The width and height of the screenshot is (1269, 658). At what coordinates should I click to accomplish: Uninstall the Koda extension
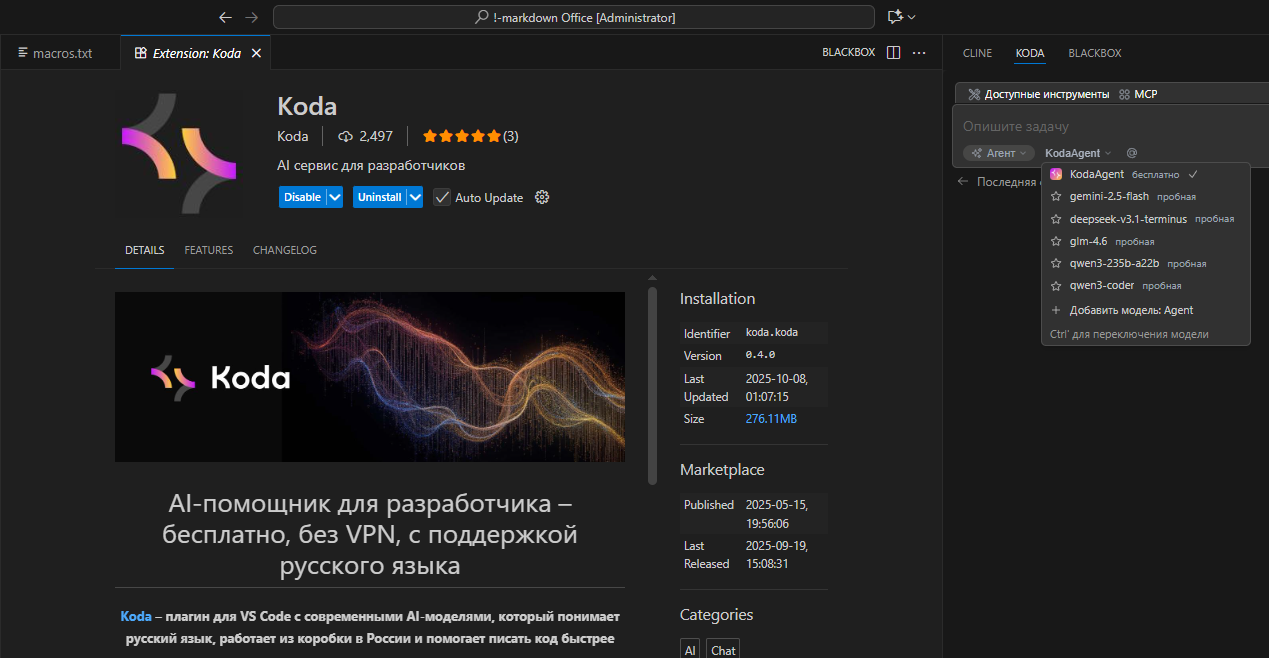click(379, 197)
